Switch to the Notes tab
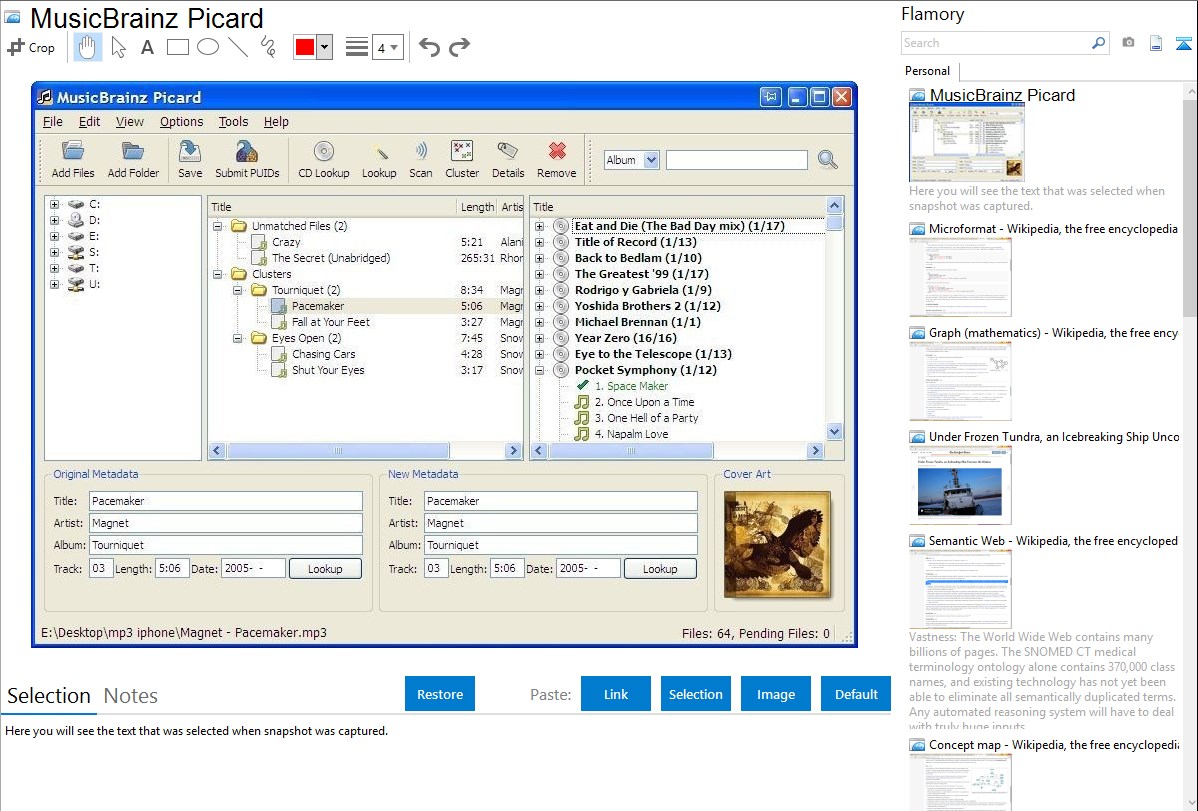This screenshot has height=811, width=1198. click(x=131, y=696)
